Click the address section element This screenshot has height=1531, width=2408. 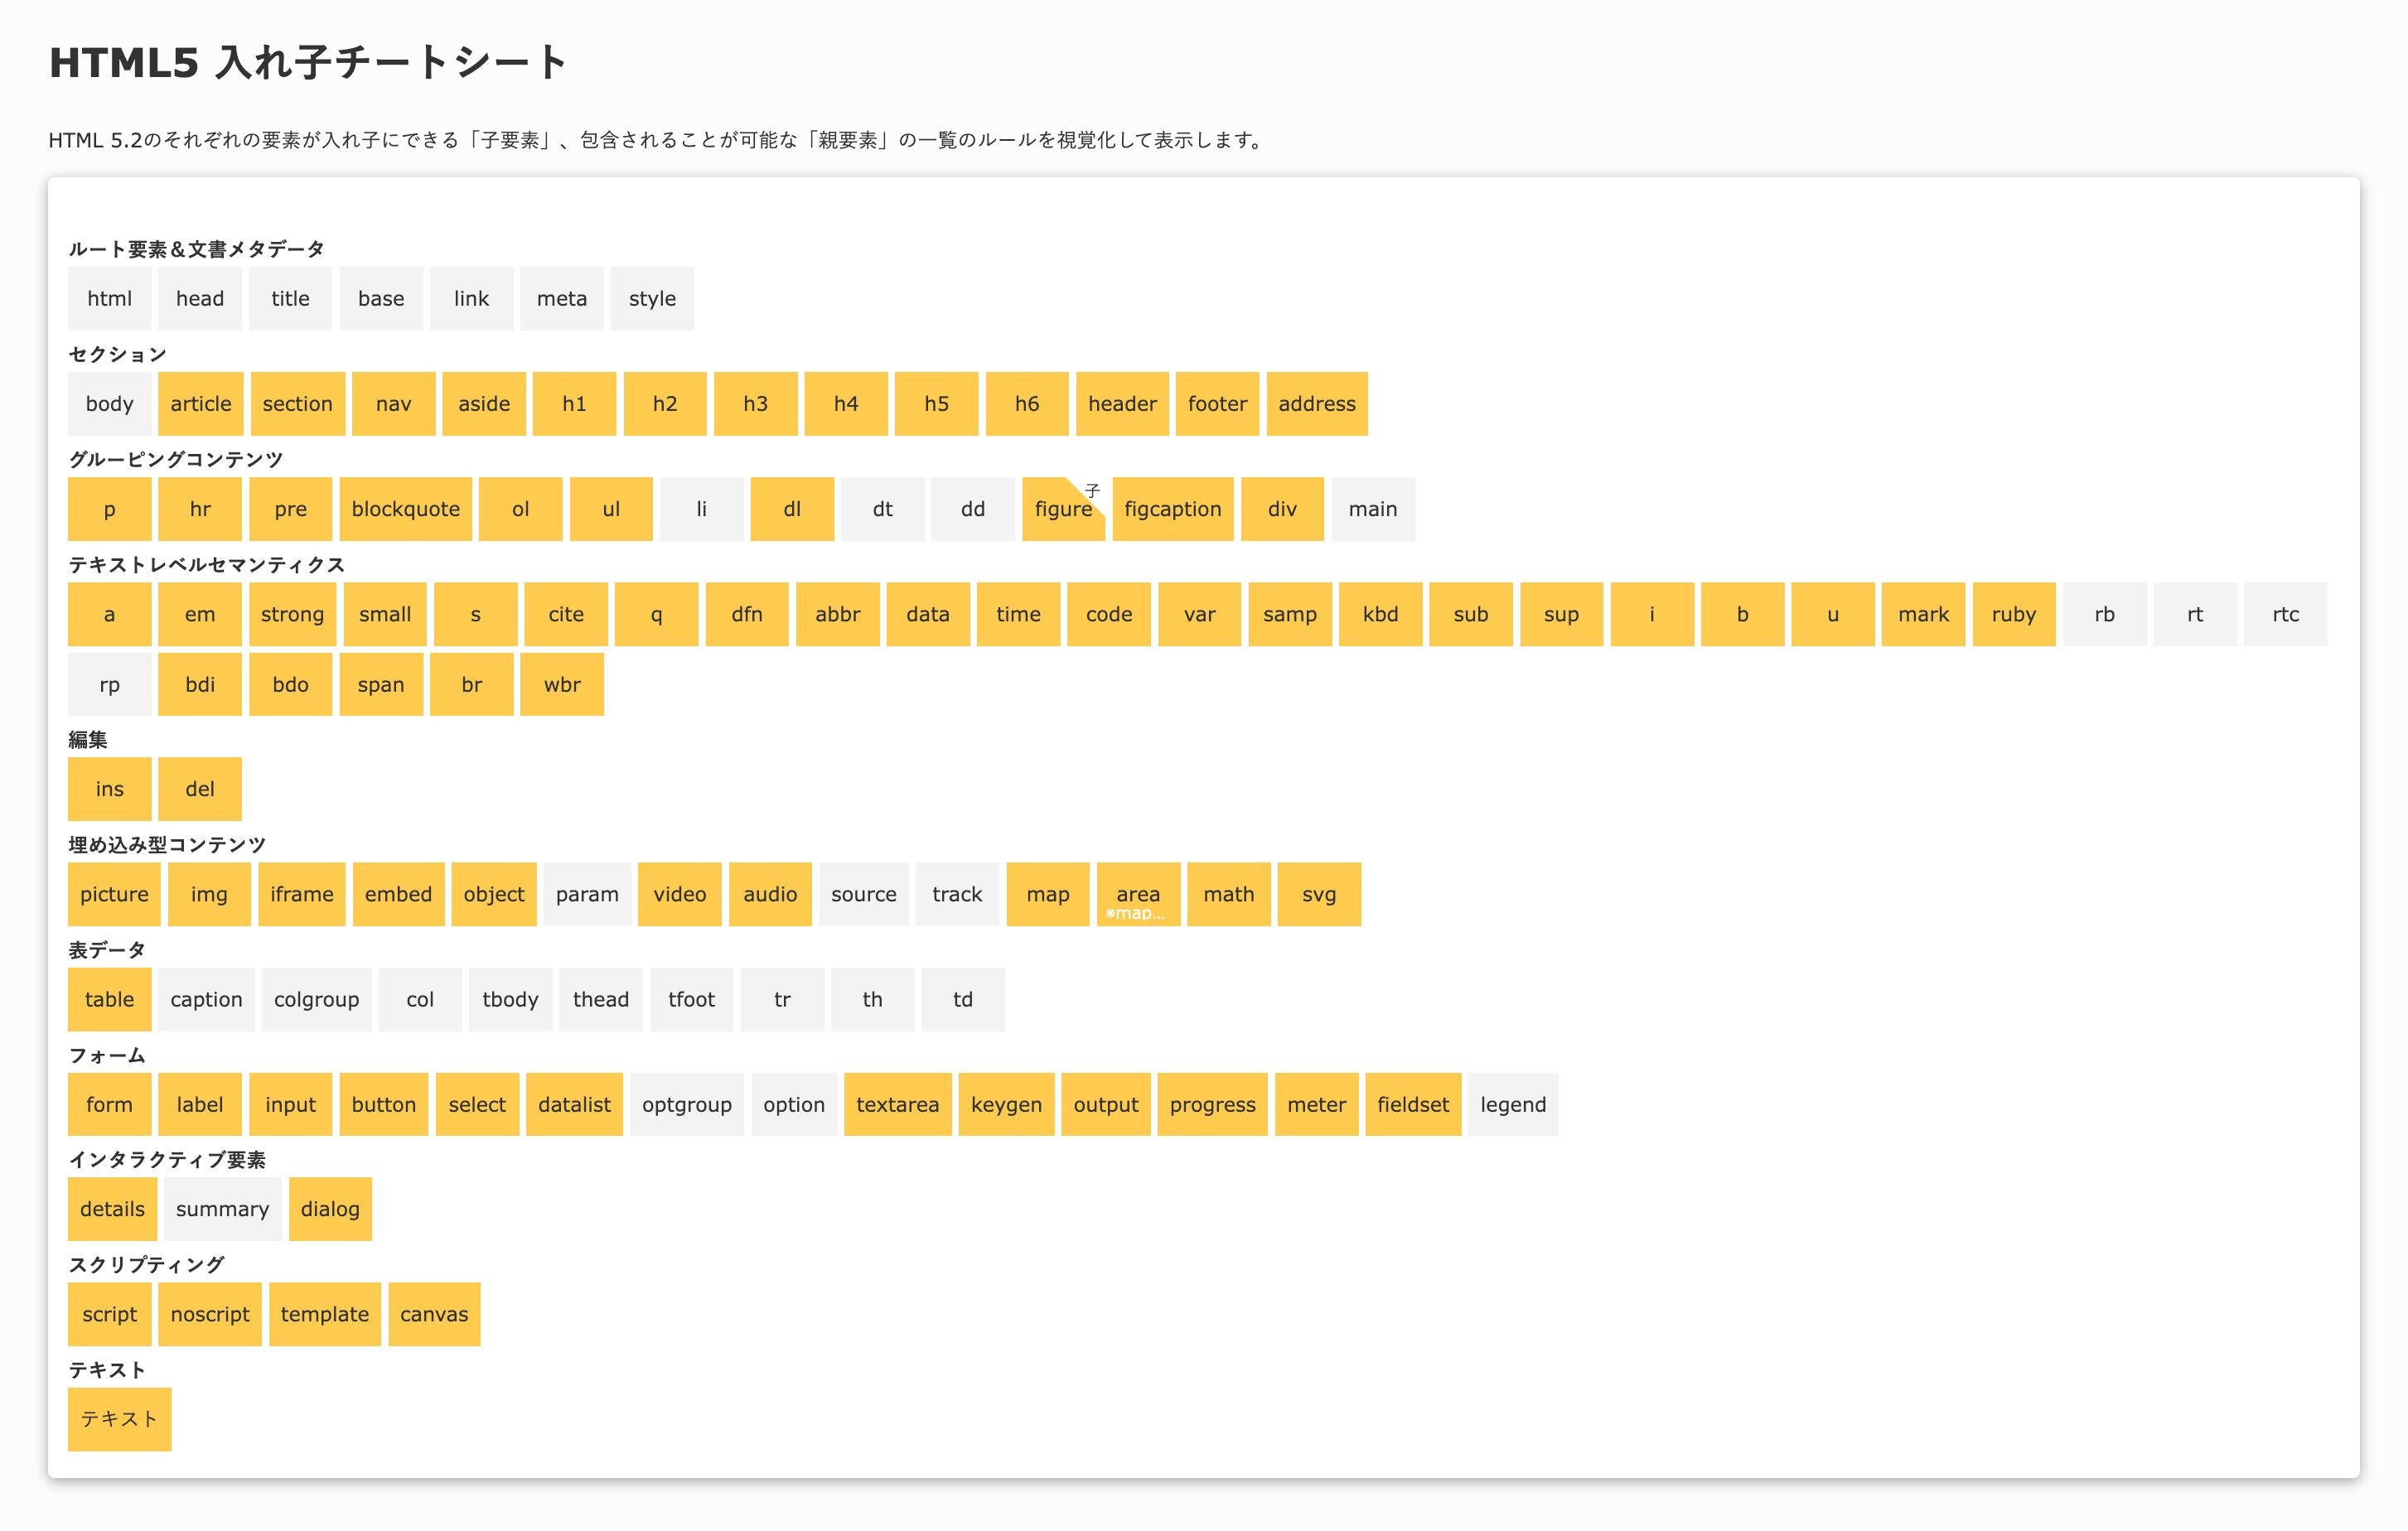[x=1316, y=404]
